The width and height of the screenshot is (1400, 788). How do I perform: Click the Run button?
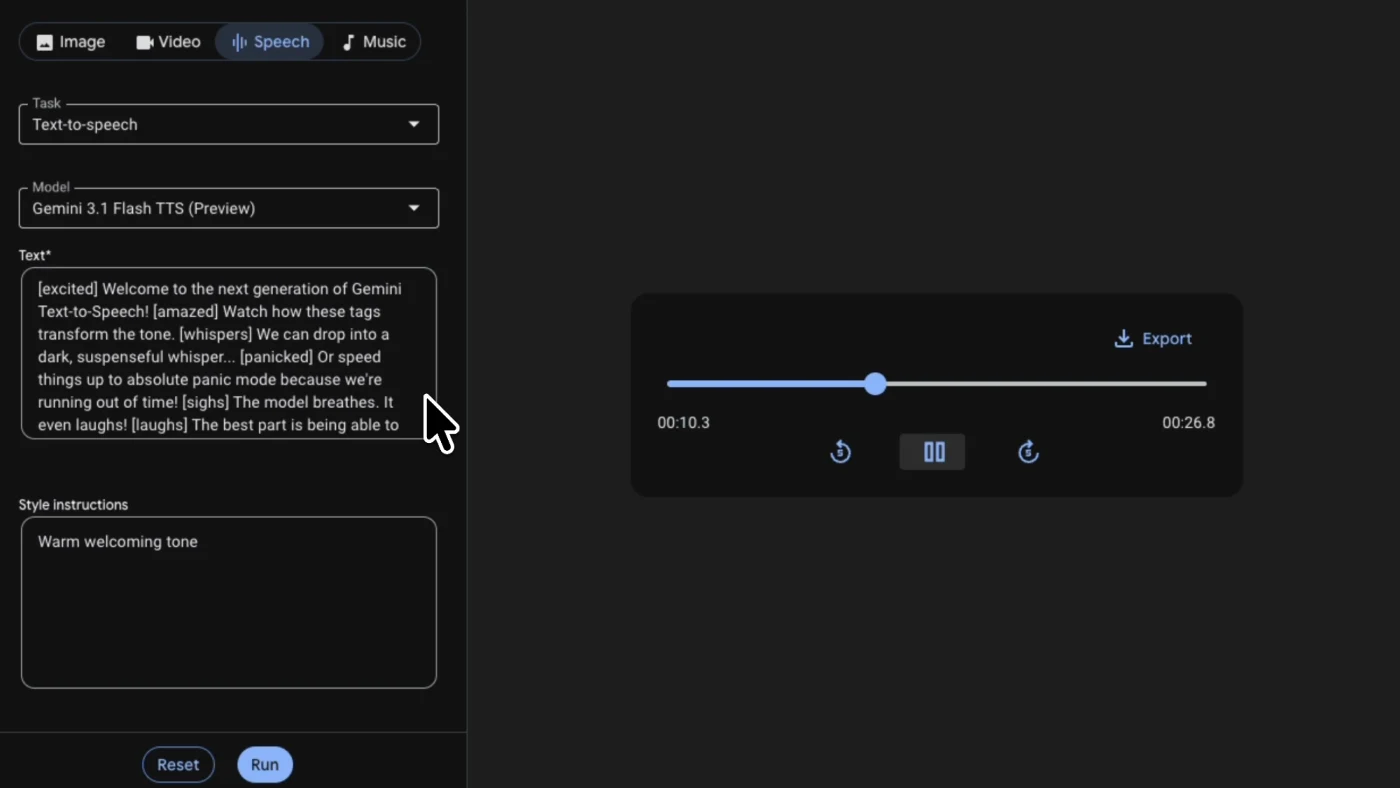coord(265,764)
